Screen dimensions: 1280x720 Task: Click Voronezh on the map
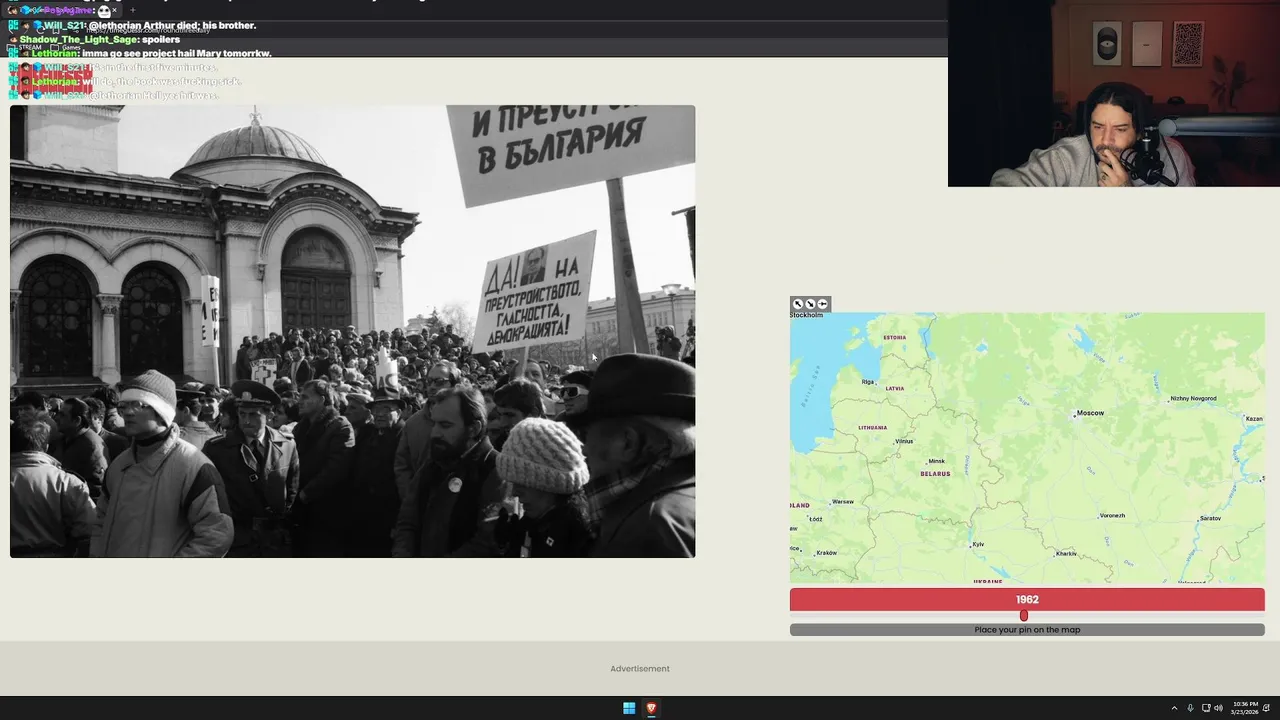click(1112, 516)
